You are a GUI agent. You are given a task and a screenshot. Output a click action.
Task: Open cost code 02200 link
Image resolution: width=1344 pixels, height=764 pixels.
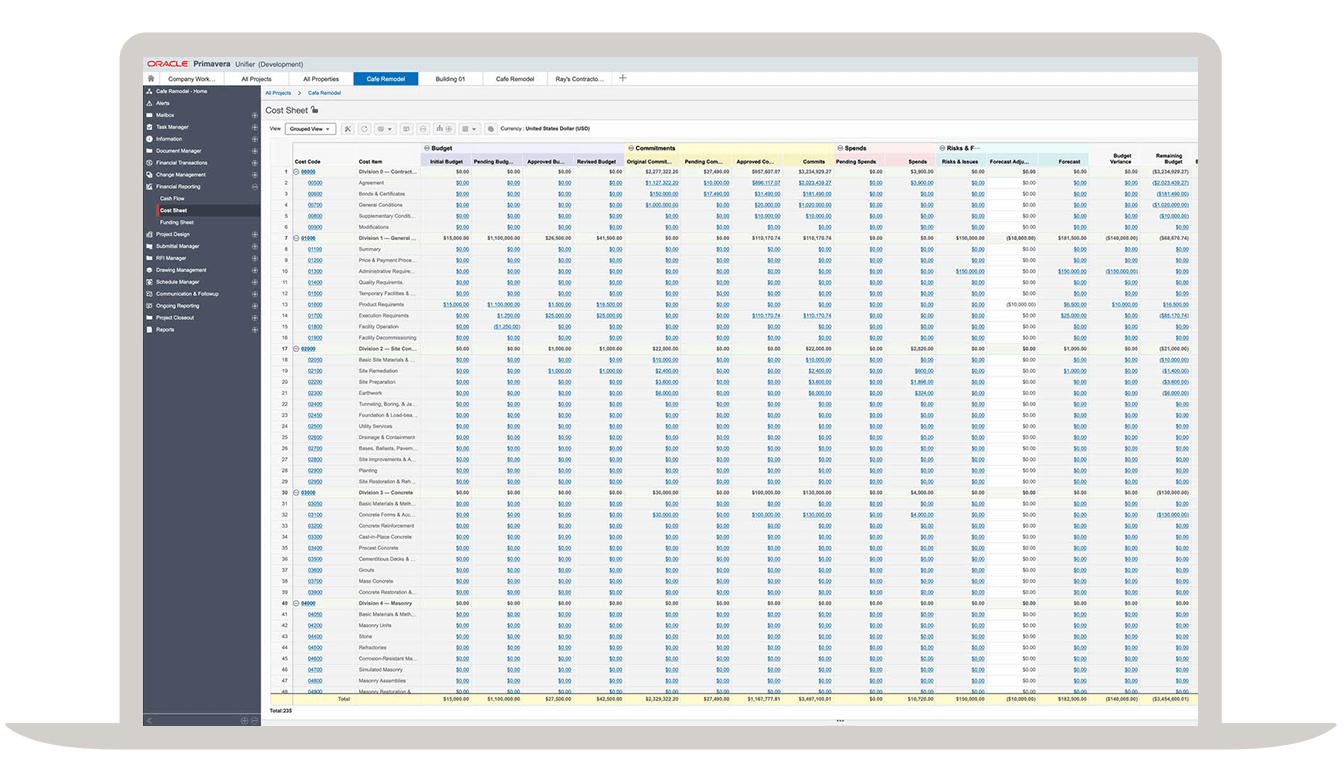[315, 382]
